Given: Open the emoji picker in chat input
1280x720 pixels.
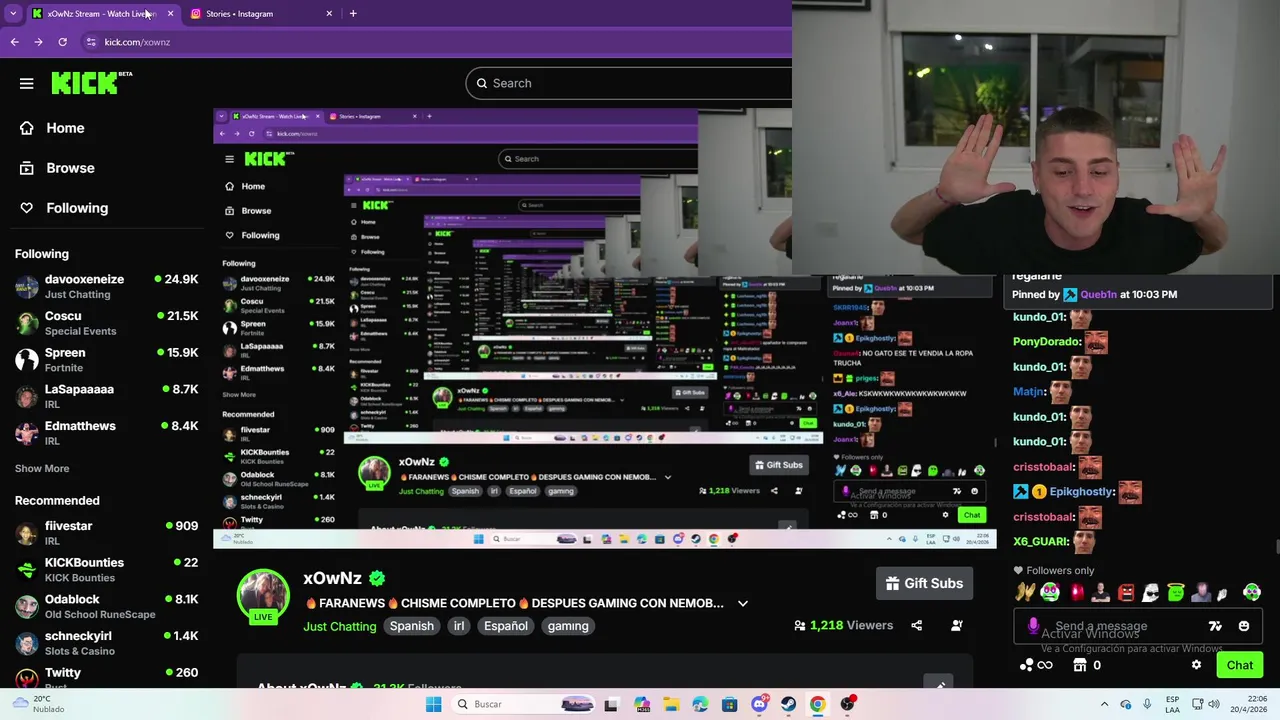Looking at the screenshot, I should tap(1244, 626).
